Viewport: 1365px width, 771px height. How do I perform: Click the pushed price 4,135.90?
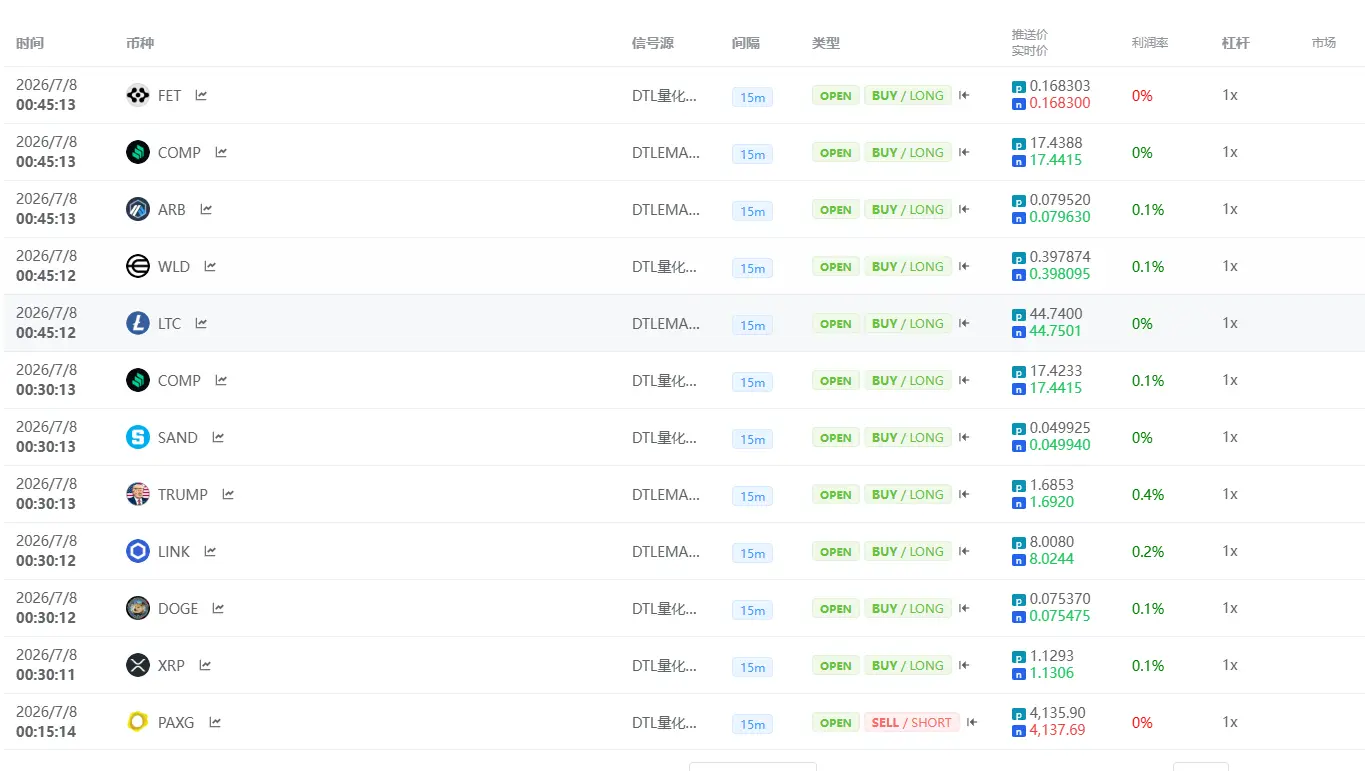pyautogui.click(x=1058, y=713)
